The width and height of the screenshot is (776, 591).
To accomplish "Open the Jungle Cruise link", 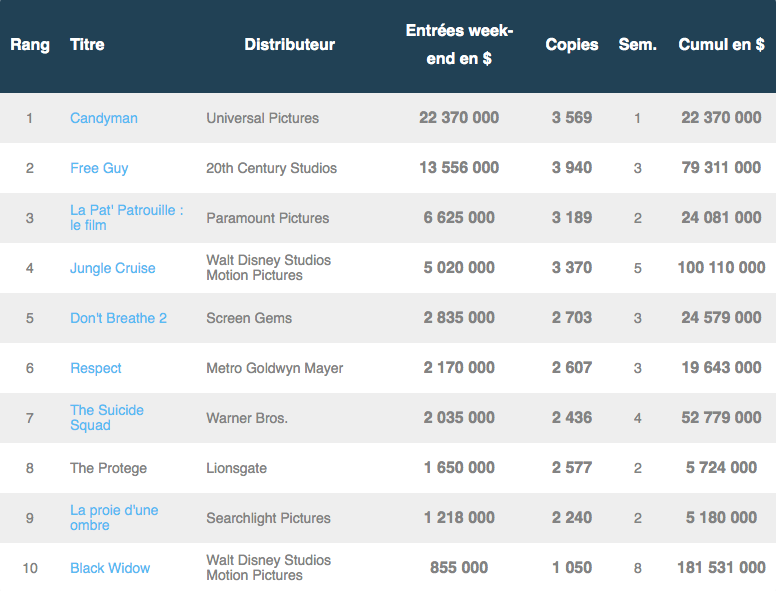I will [113, 268].
